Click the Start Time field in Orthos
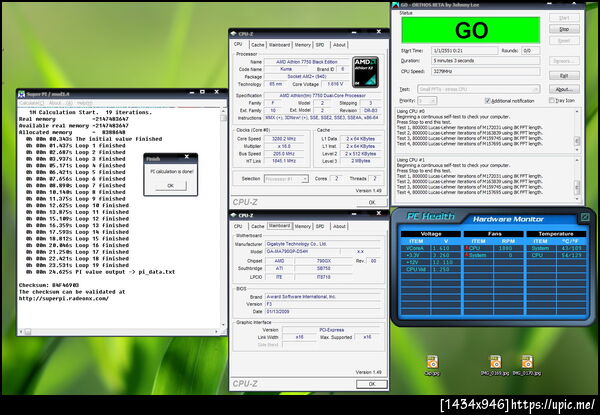 [x=465, y=50]
